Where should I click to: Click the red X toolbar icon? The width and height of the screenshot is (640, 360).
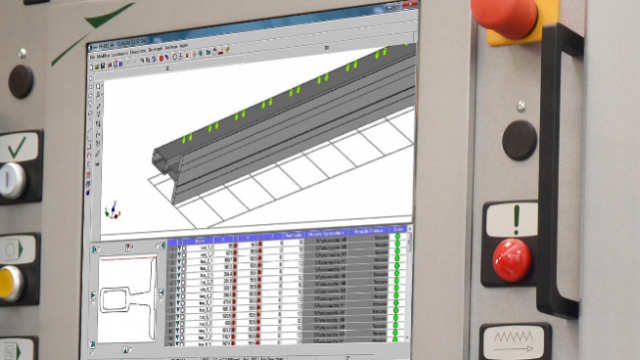187,56
